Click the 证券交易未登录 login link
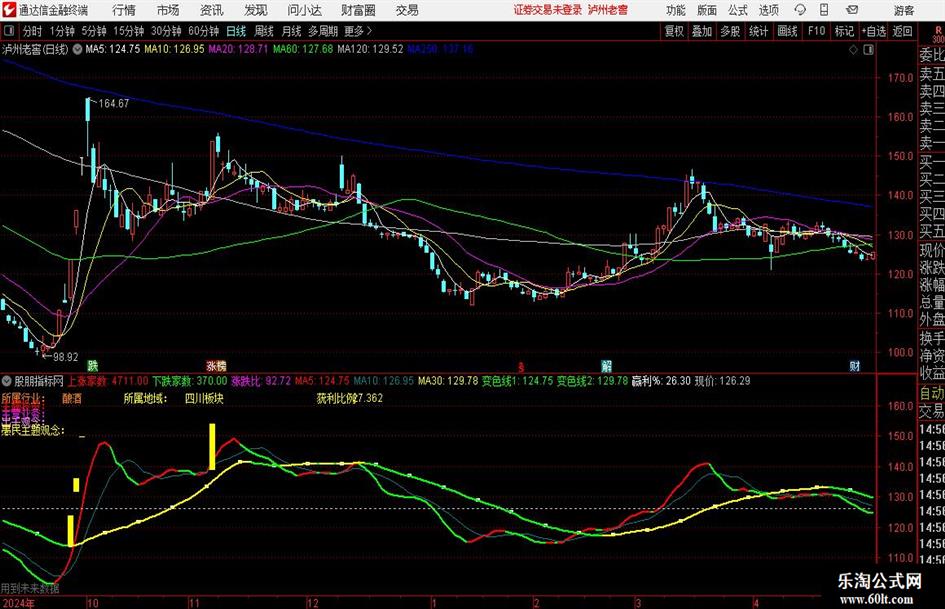 [548, 10]
